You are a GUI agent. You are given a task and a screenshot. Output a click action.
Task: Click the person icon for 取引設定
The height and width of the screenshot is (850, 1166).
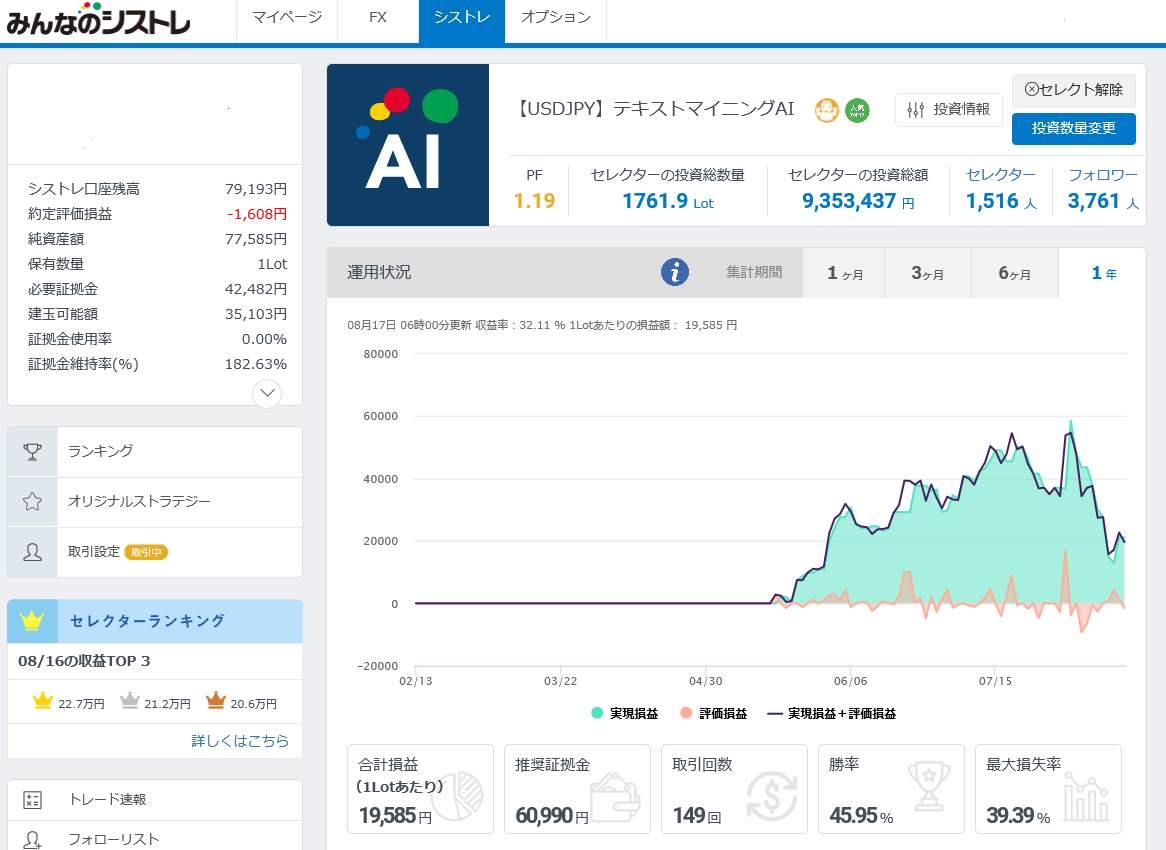(x=32, y=552)
